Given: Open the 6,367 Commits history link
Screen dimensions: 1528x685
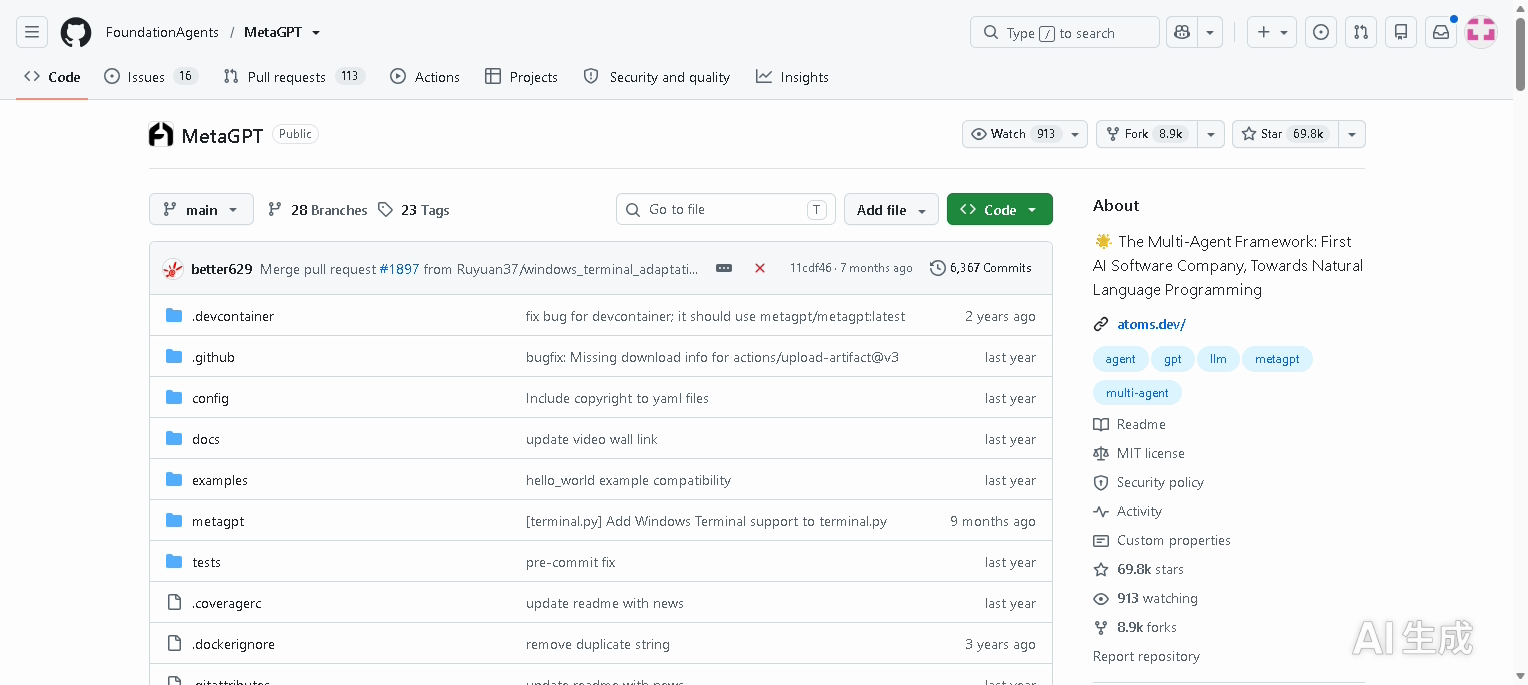Looking at the screenshot, I should pyautogui.click(x=981, y=268).
